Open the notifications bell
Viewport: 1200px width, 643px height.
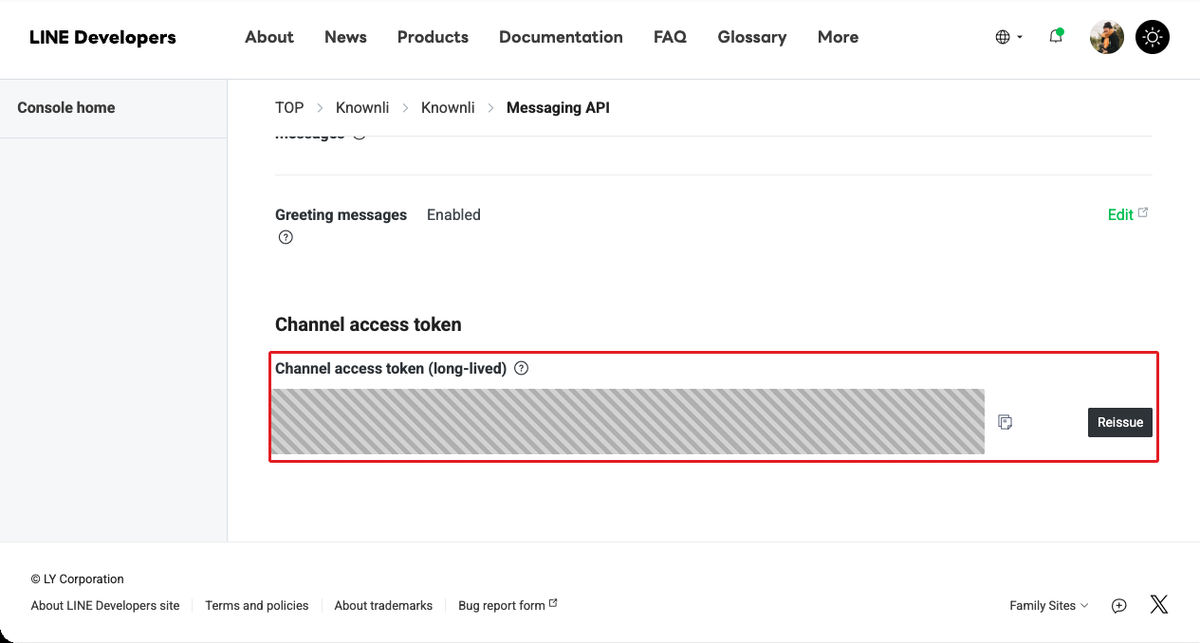coord(1056,37)
